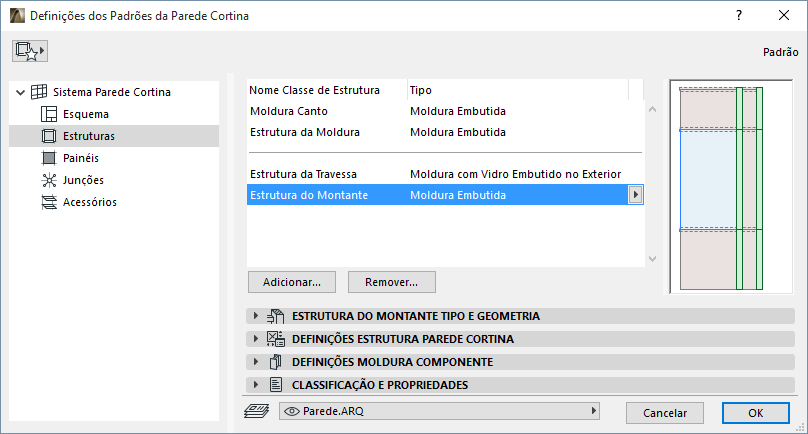The height and width of the screenshot is (434, 808).
Task: Select the Estrutura da Moldura row
Action: tap(445, 132)
